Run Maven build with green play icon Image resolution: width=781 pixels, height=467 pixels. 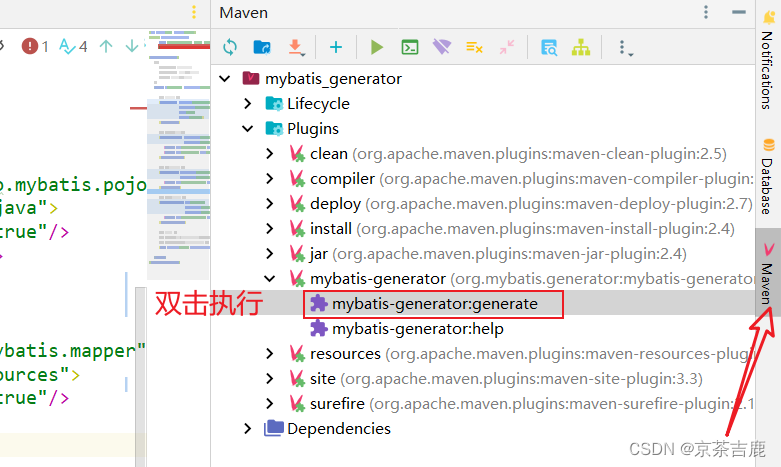point(377,47)
